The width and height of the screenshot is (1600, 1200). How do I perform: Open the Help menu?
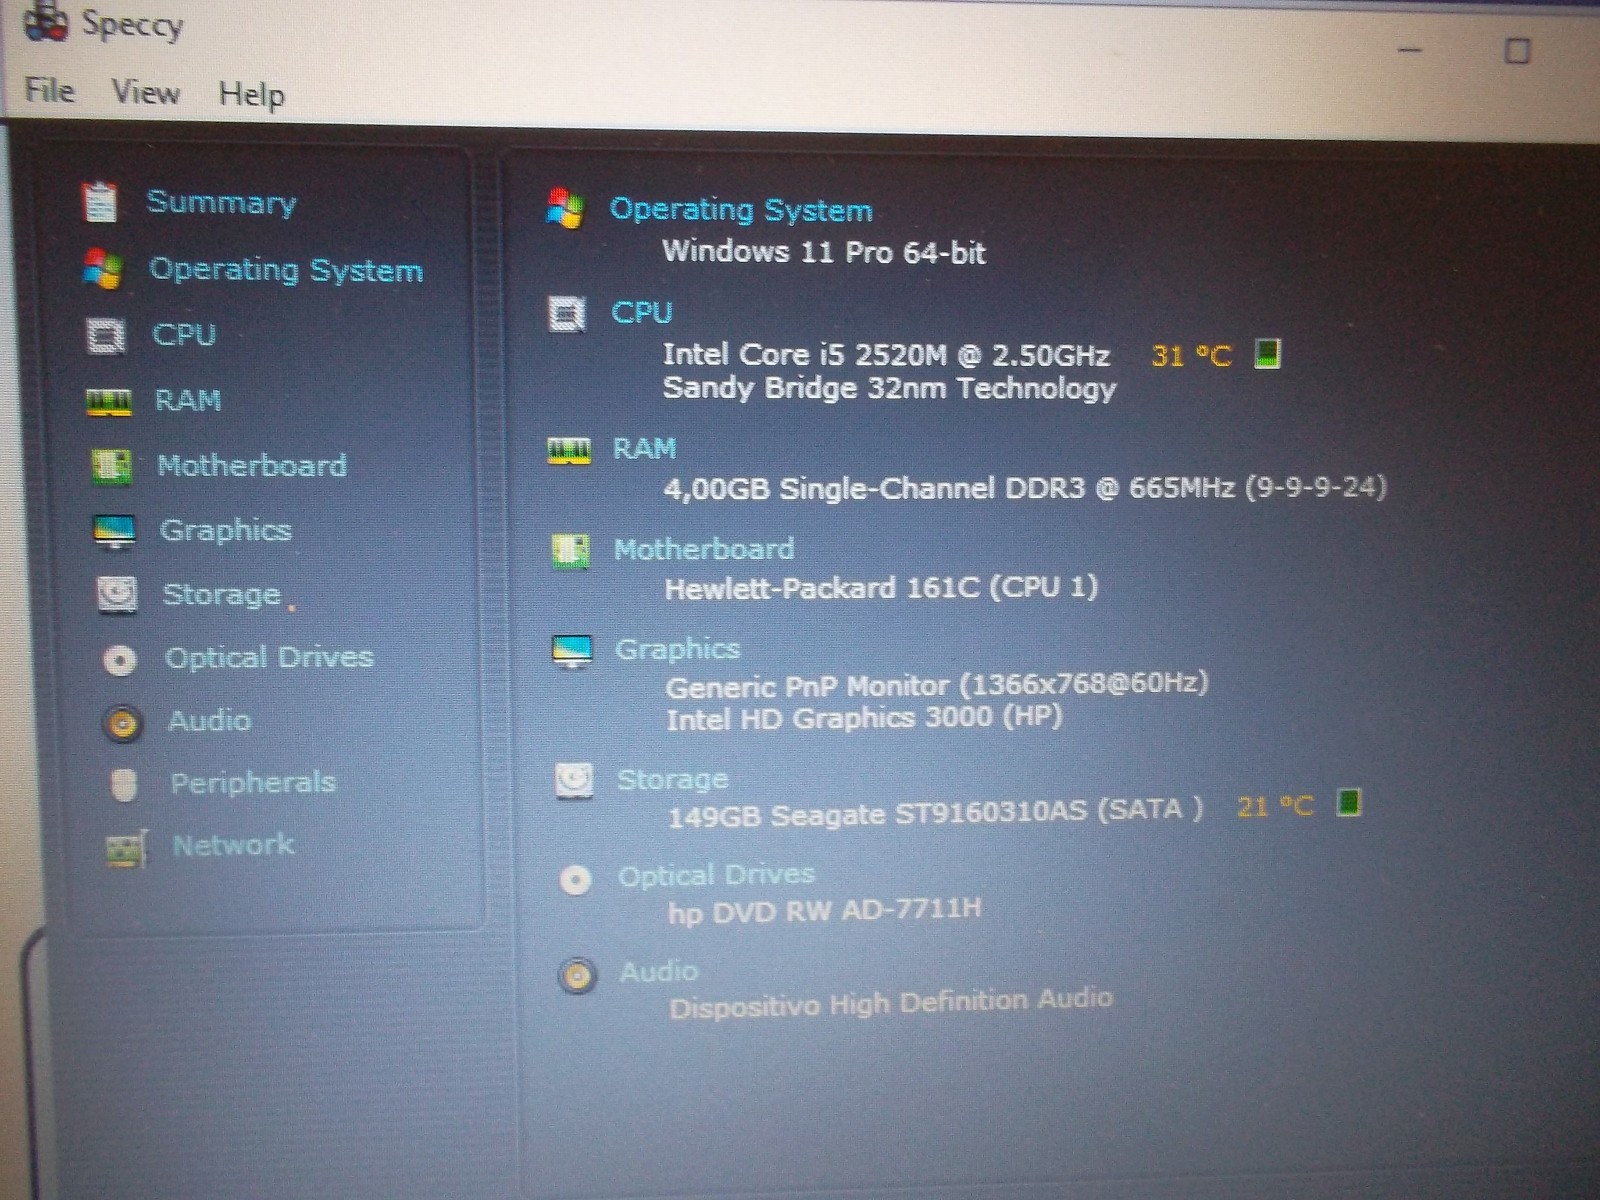pos(252,95)
